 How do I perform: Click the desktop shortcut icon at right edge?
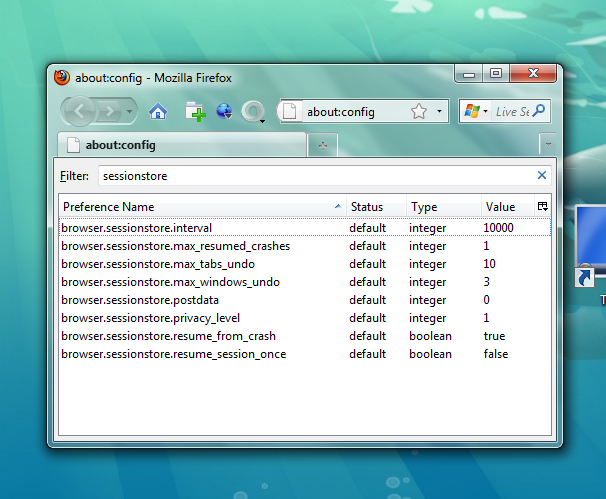[591, 247]
